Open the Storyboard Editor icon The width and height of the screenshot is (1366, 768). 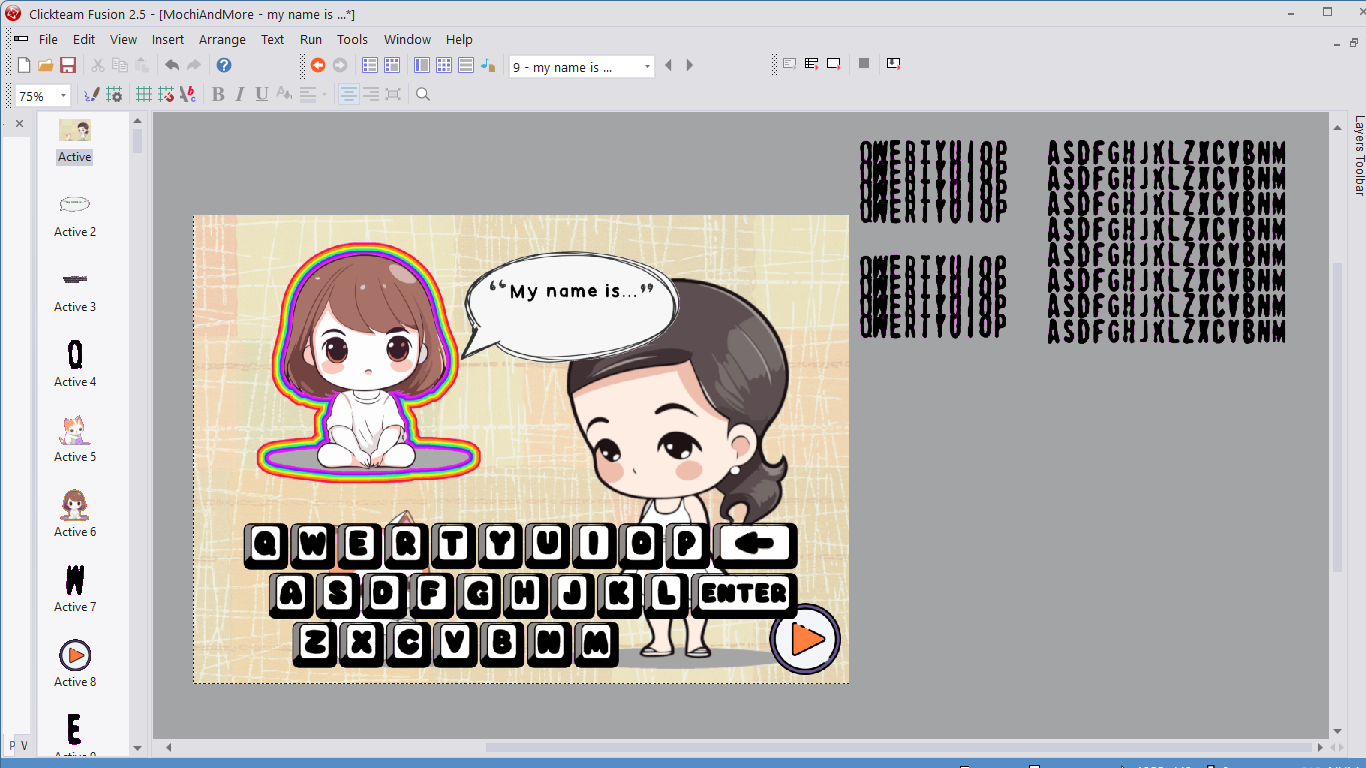coord(370,65)
